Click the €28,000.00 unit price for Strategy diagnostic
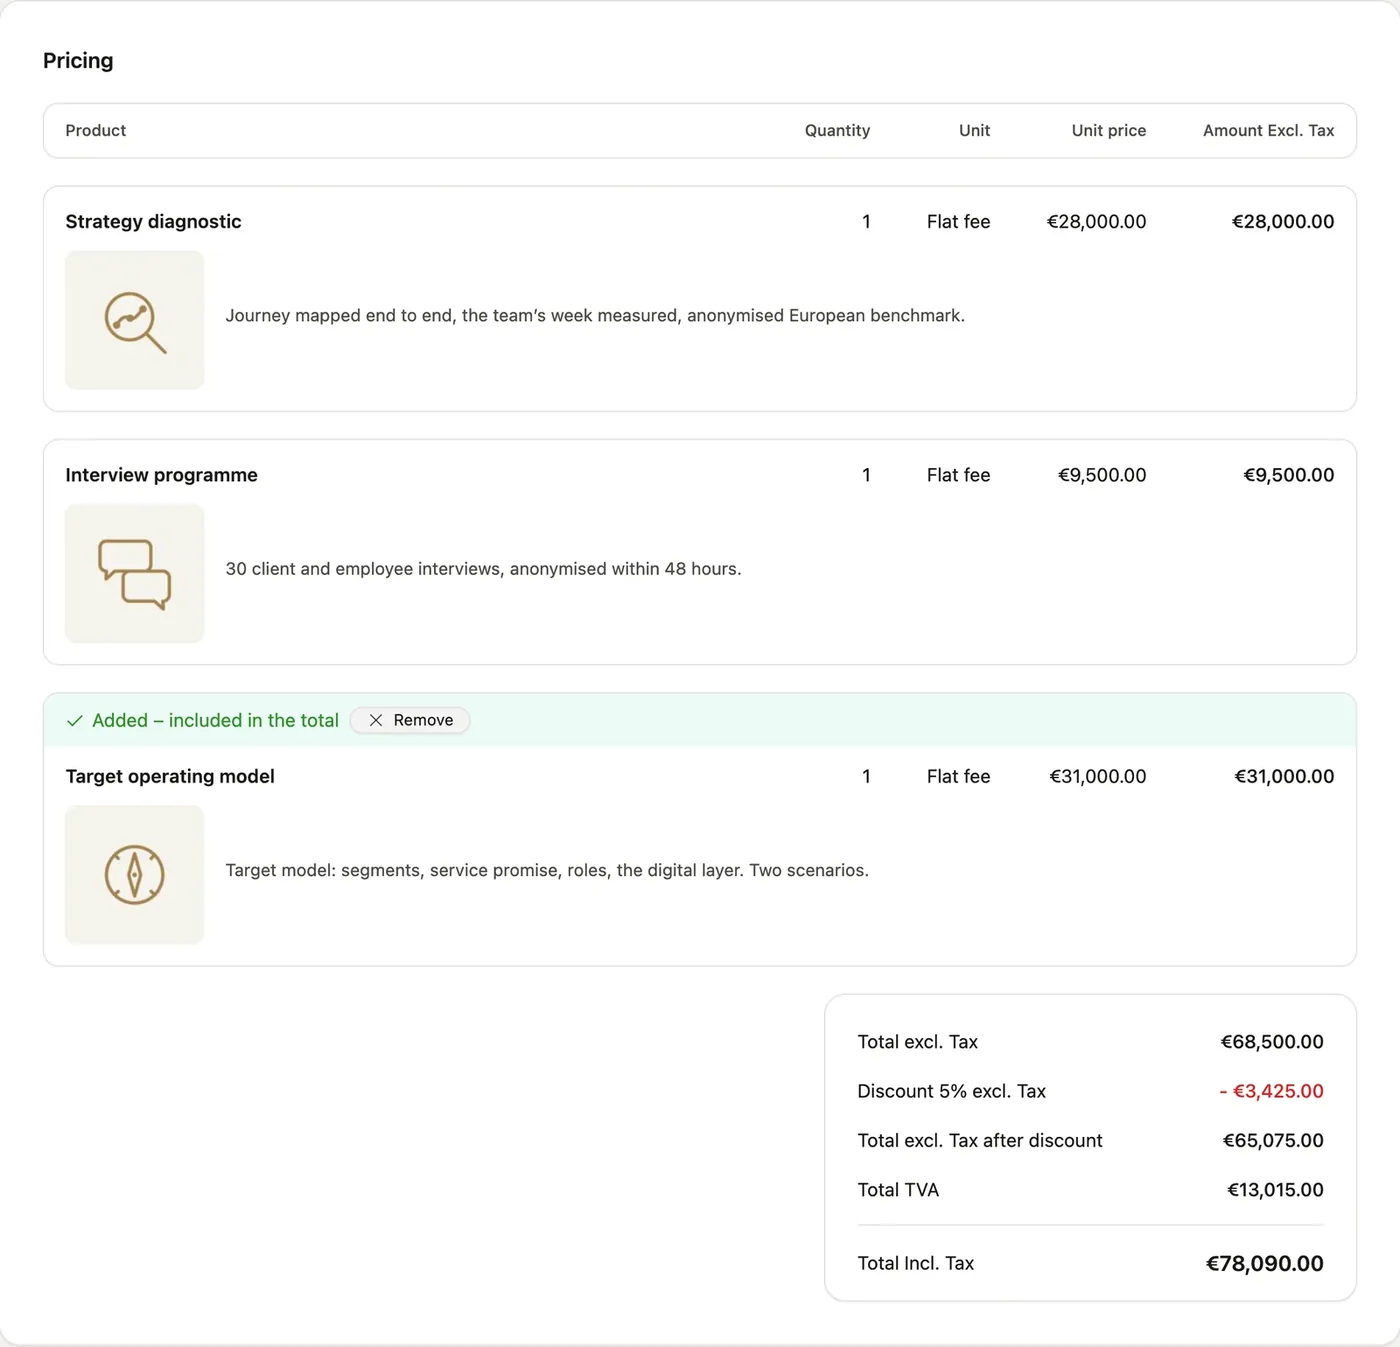1400x1347 pixels. point(1096,222)
